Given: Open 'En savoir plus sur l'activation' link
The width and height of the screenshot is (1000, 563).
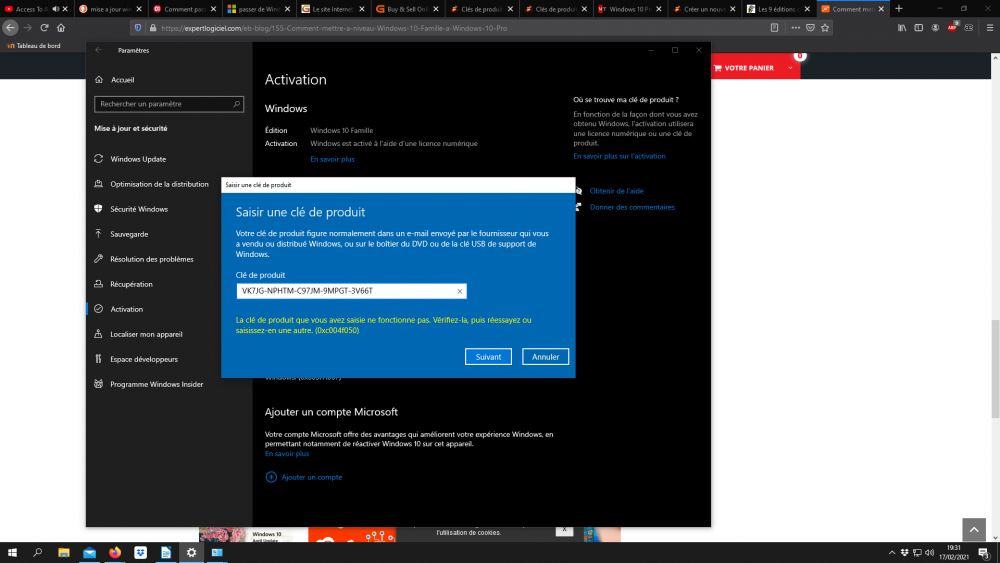Looking at the screenshot, I should tap(619, 156).
